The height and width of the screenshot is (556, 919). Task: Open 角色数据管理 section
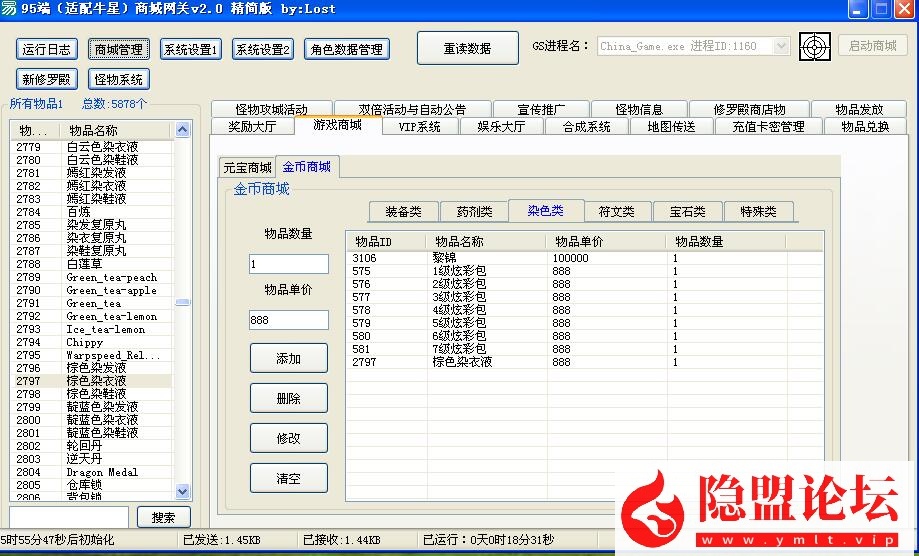click(346, 49)
